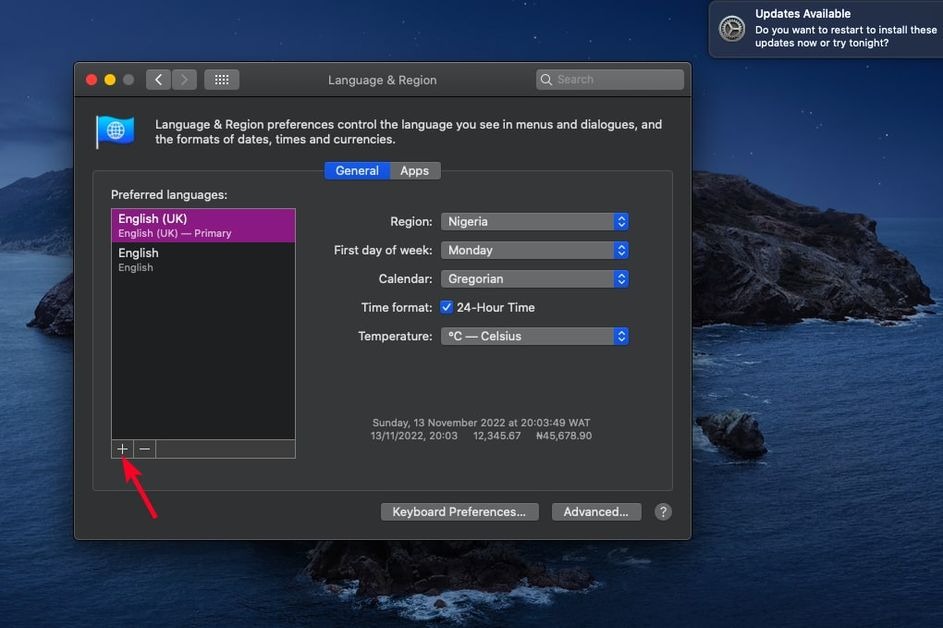Screen dimensions: 943x628
Task: Expand the First day of week dropdown
Action: coord(534,251)
